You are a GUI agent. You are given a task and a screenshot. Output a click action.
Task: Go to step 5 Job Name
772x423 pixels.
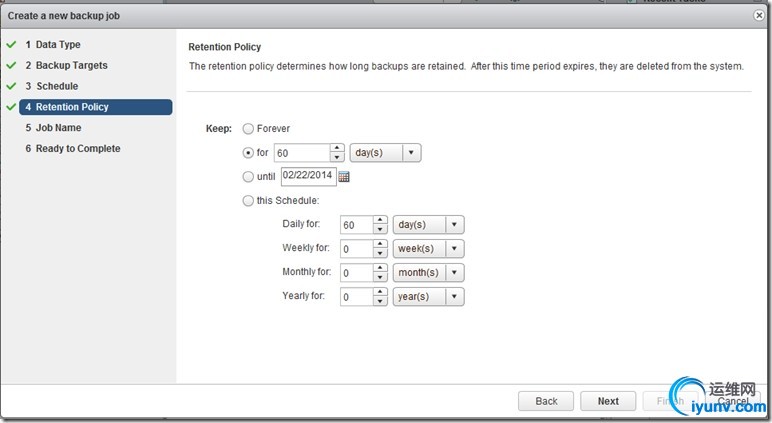[53, 128]
